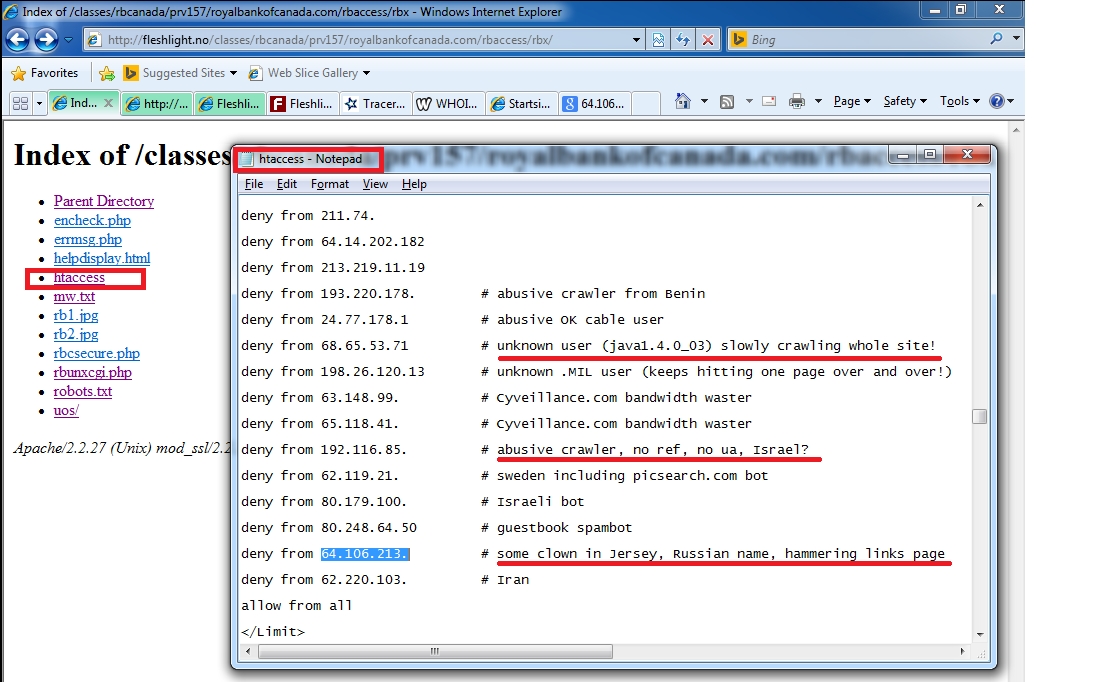Switch to the 'http://...' tab
Image resolution: width=1120 pixels, height=682 pixels.
[x=157, y=104]
